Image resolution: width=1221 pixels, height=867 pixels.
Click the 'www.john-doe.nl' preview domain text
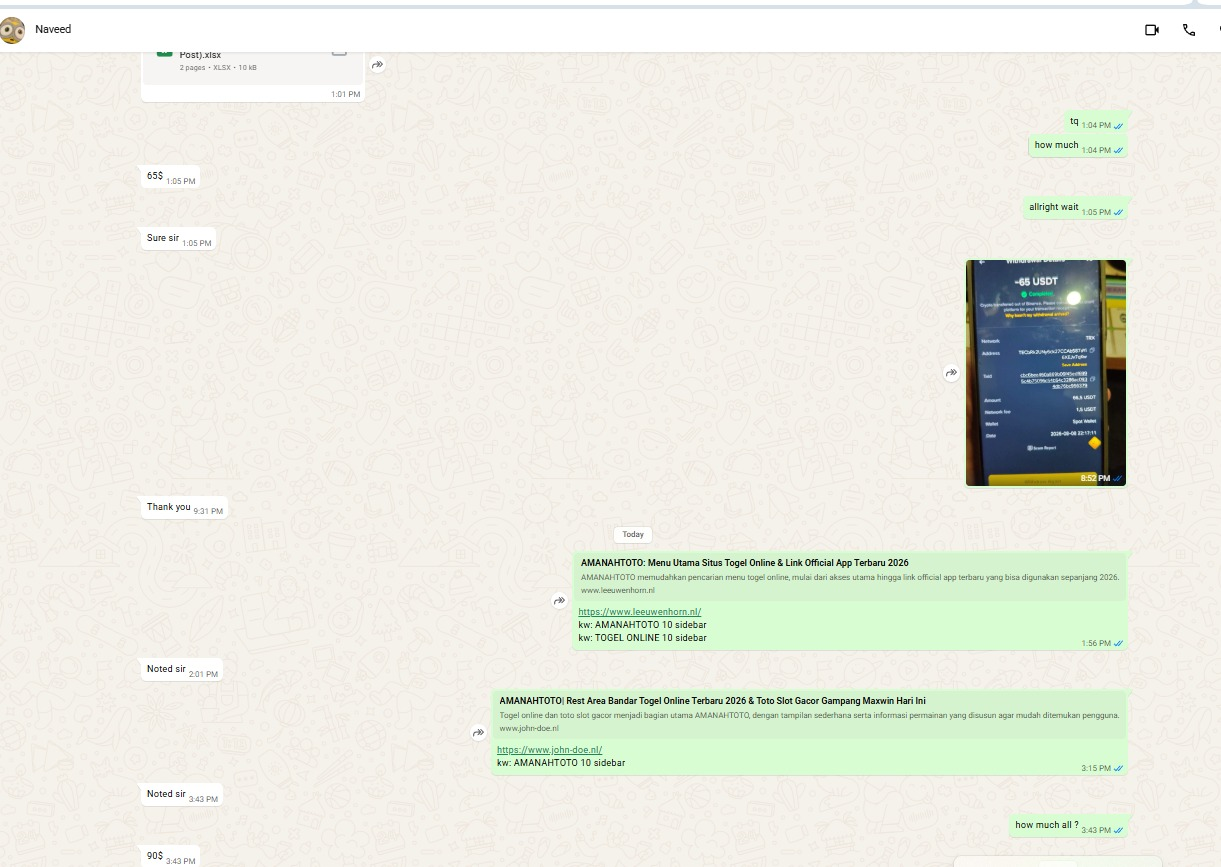point(529,729)
